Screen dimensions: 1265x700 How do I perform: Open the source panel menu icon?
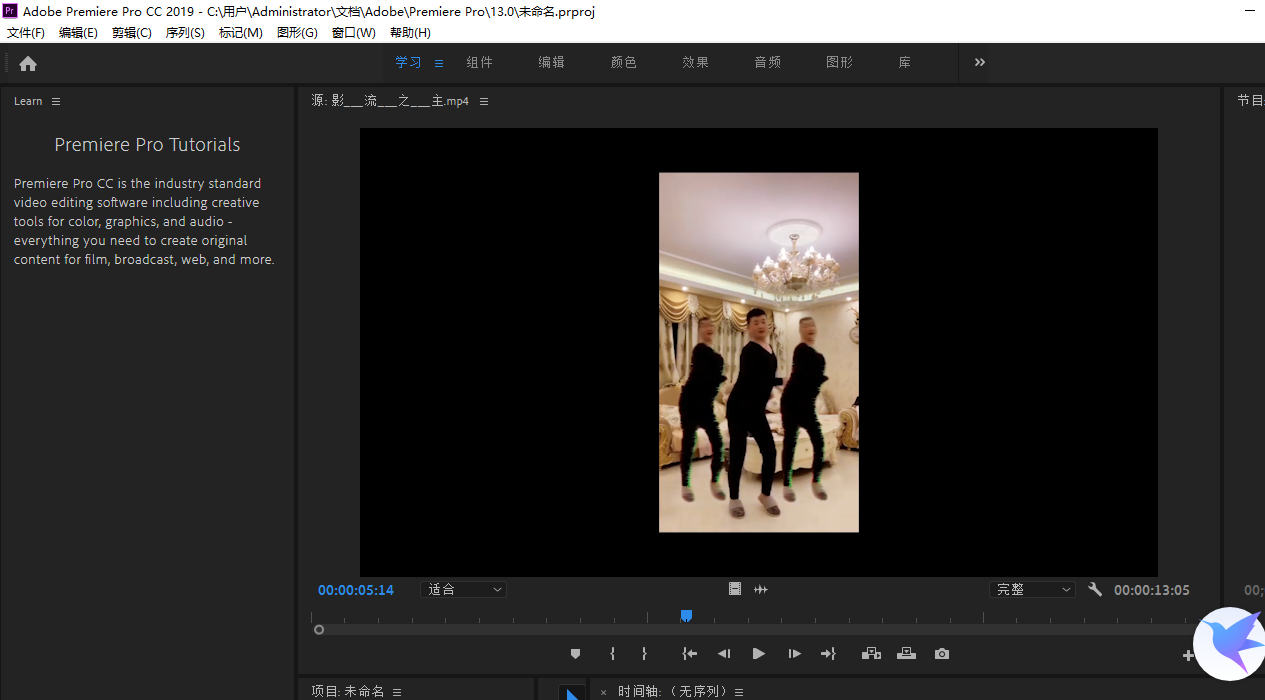click(484, 101)
